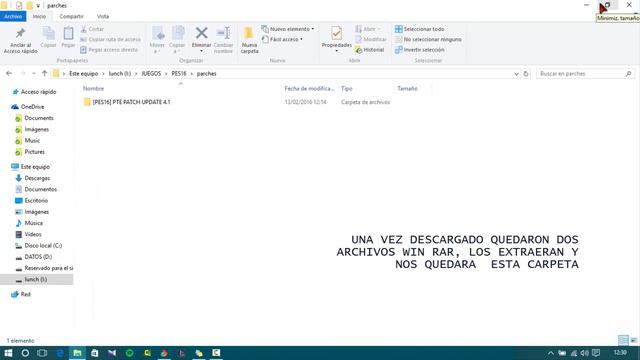Click the Eliminar red X icon
Screen dimensions: 640x360
(201, 33)
